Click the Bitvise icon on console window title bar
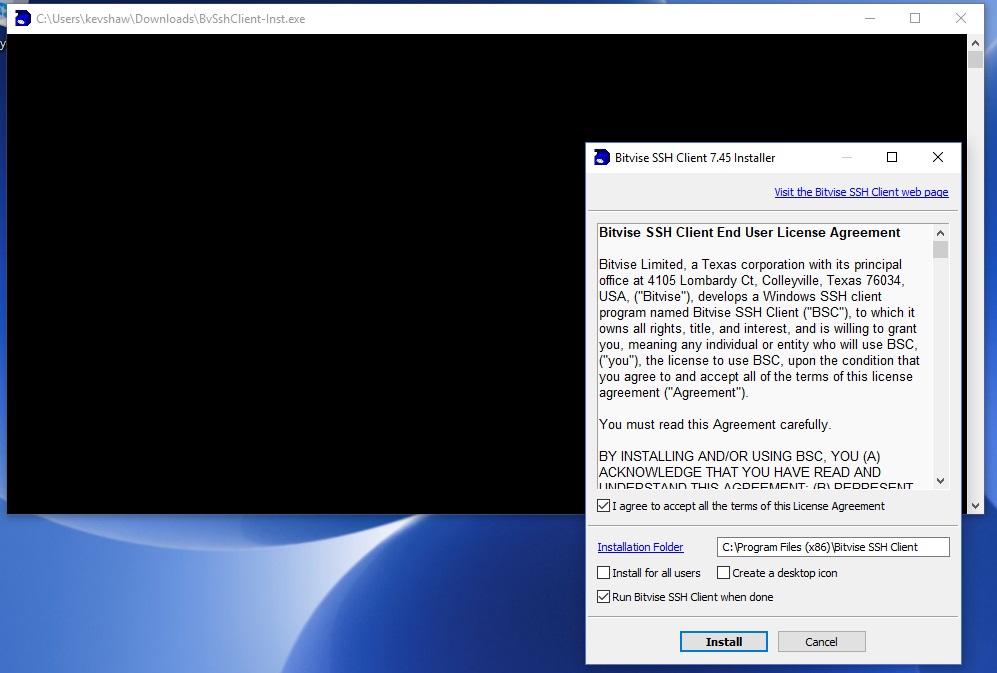 (20, 17)
